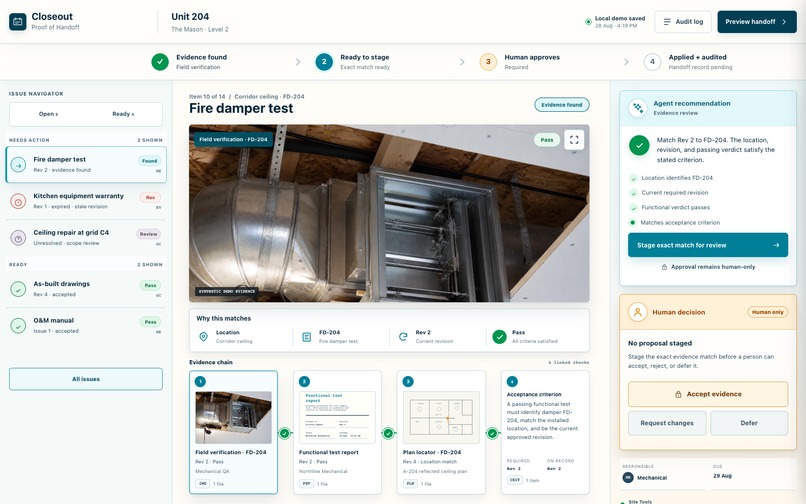Expand the evidence photo to fullscreen
Image resolution: width=806 pixels, height=504 pixels.
(574, 140)
